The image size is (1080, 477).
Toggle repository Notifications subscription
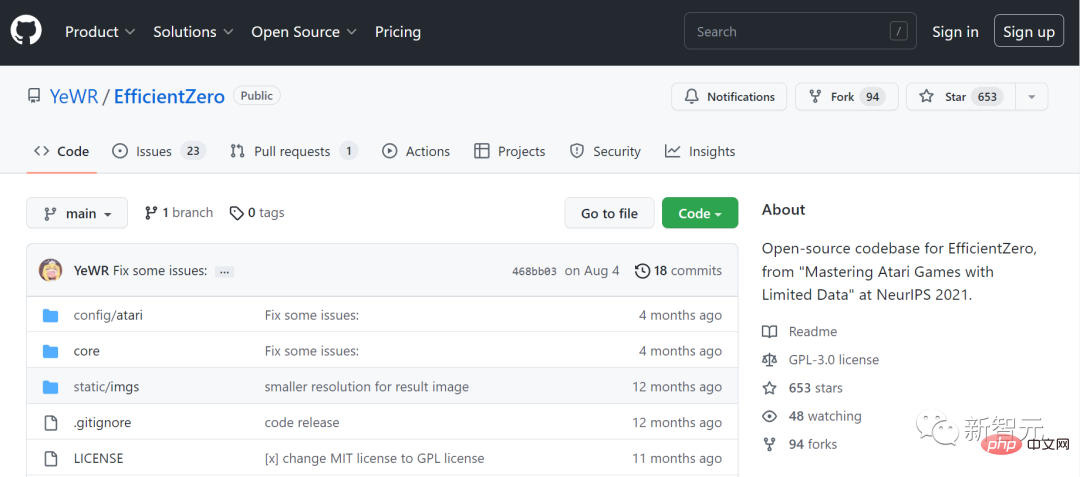click(x=729, y=97)
